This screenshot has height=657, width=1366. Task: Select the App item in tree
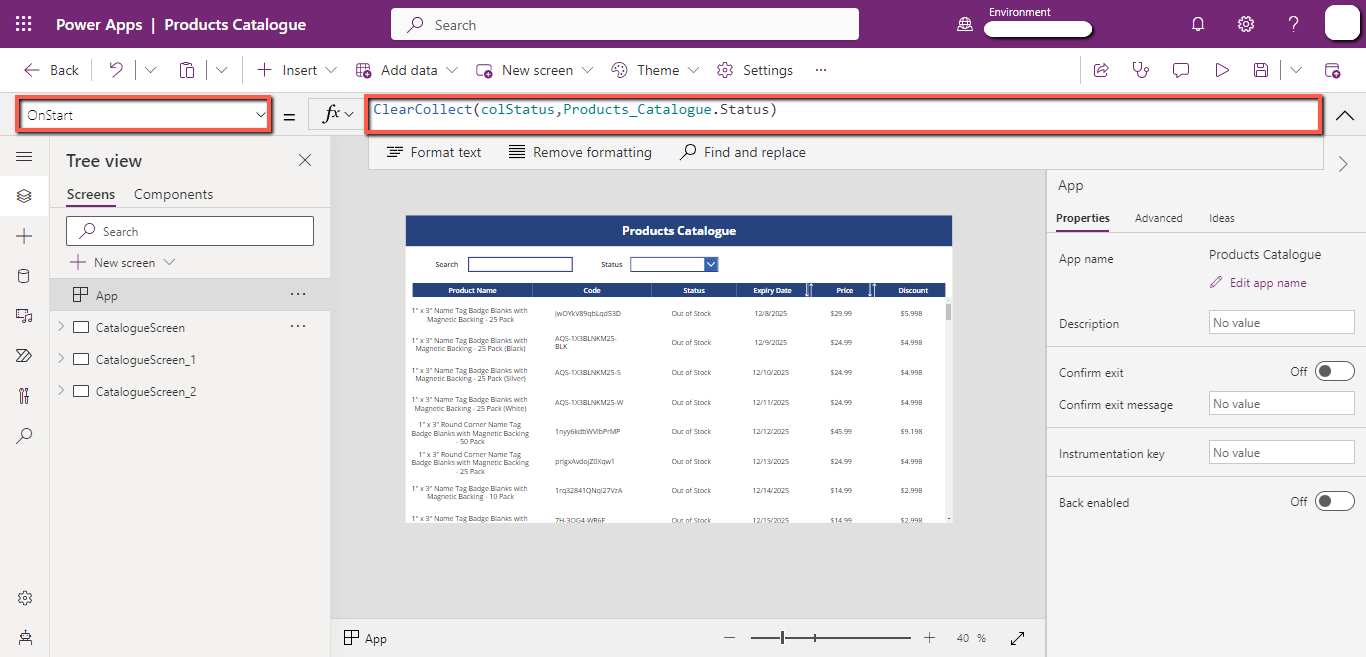[x=190, y=295]
